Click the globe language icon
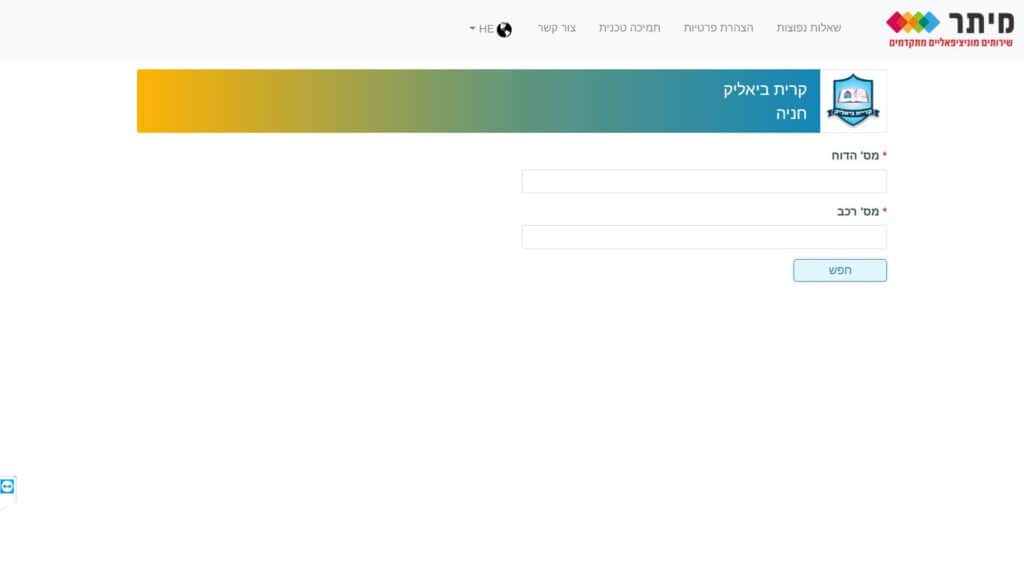 coord(504,29)
